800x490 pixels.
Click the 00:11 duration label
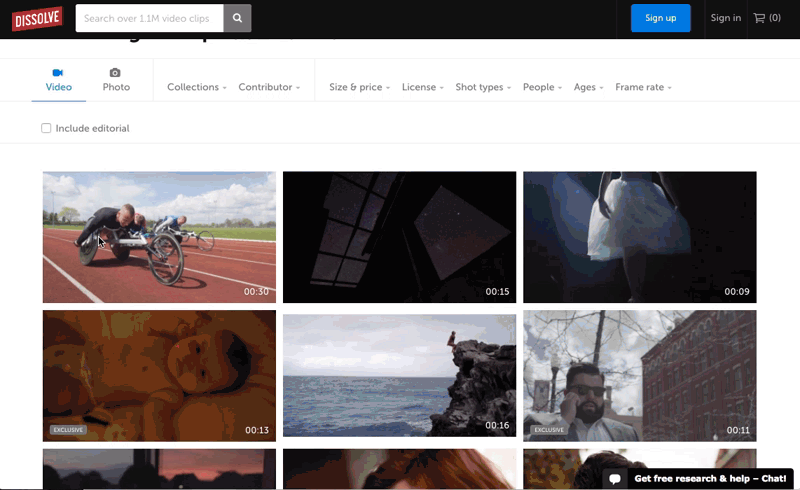click(738, 430)
